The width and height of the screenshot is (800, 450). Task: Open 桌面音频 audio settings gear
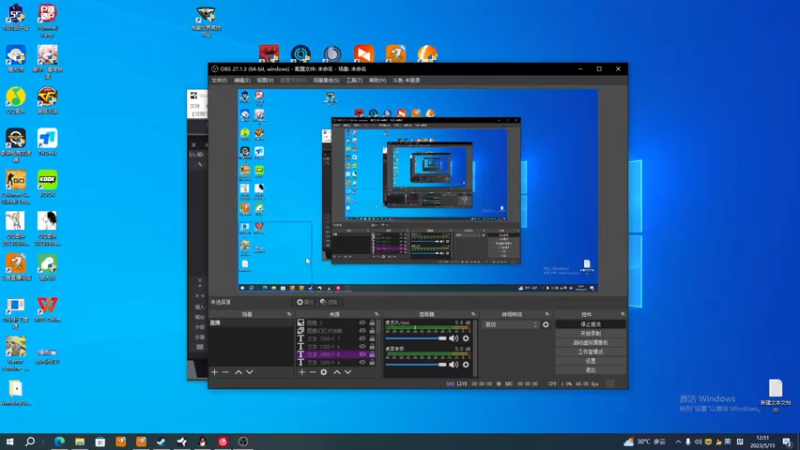point(465,364)
